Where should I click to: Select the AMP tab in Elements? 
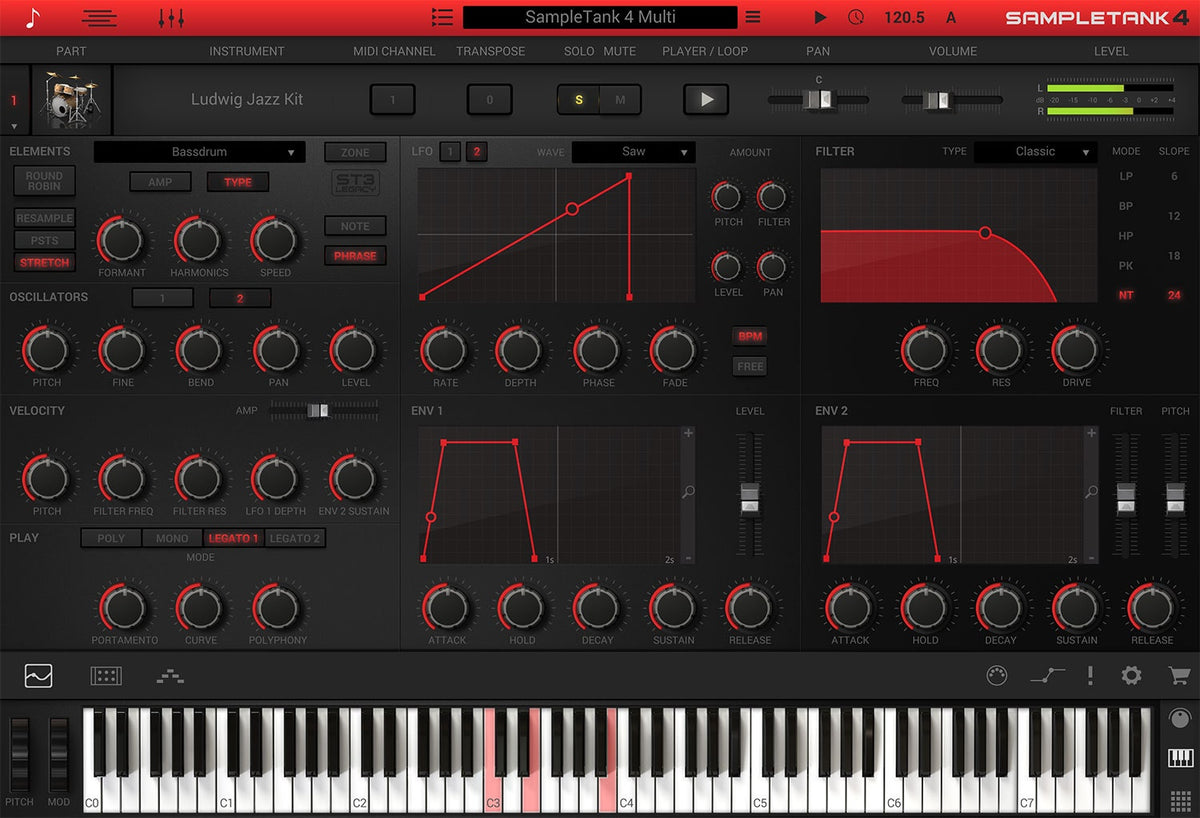[x=160, y=182]
